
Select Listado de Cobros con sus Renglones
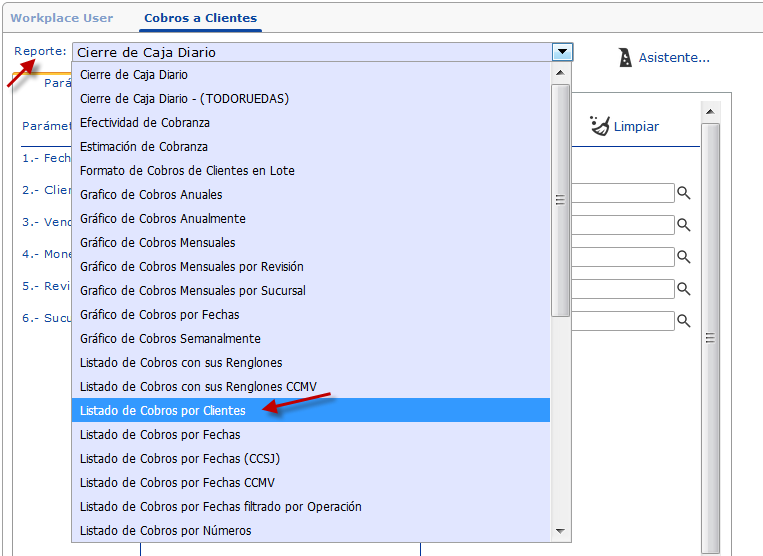pos(311,363)
